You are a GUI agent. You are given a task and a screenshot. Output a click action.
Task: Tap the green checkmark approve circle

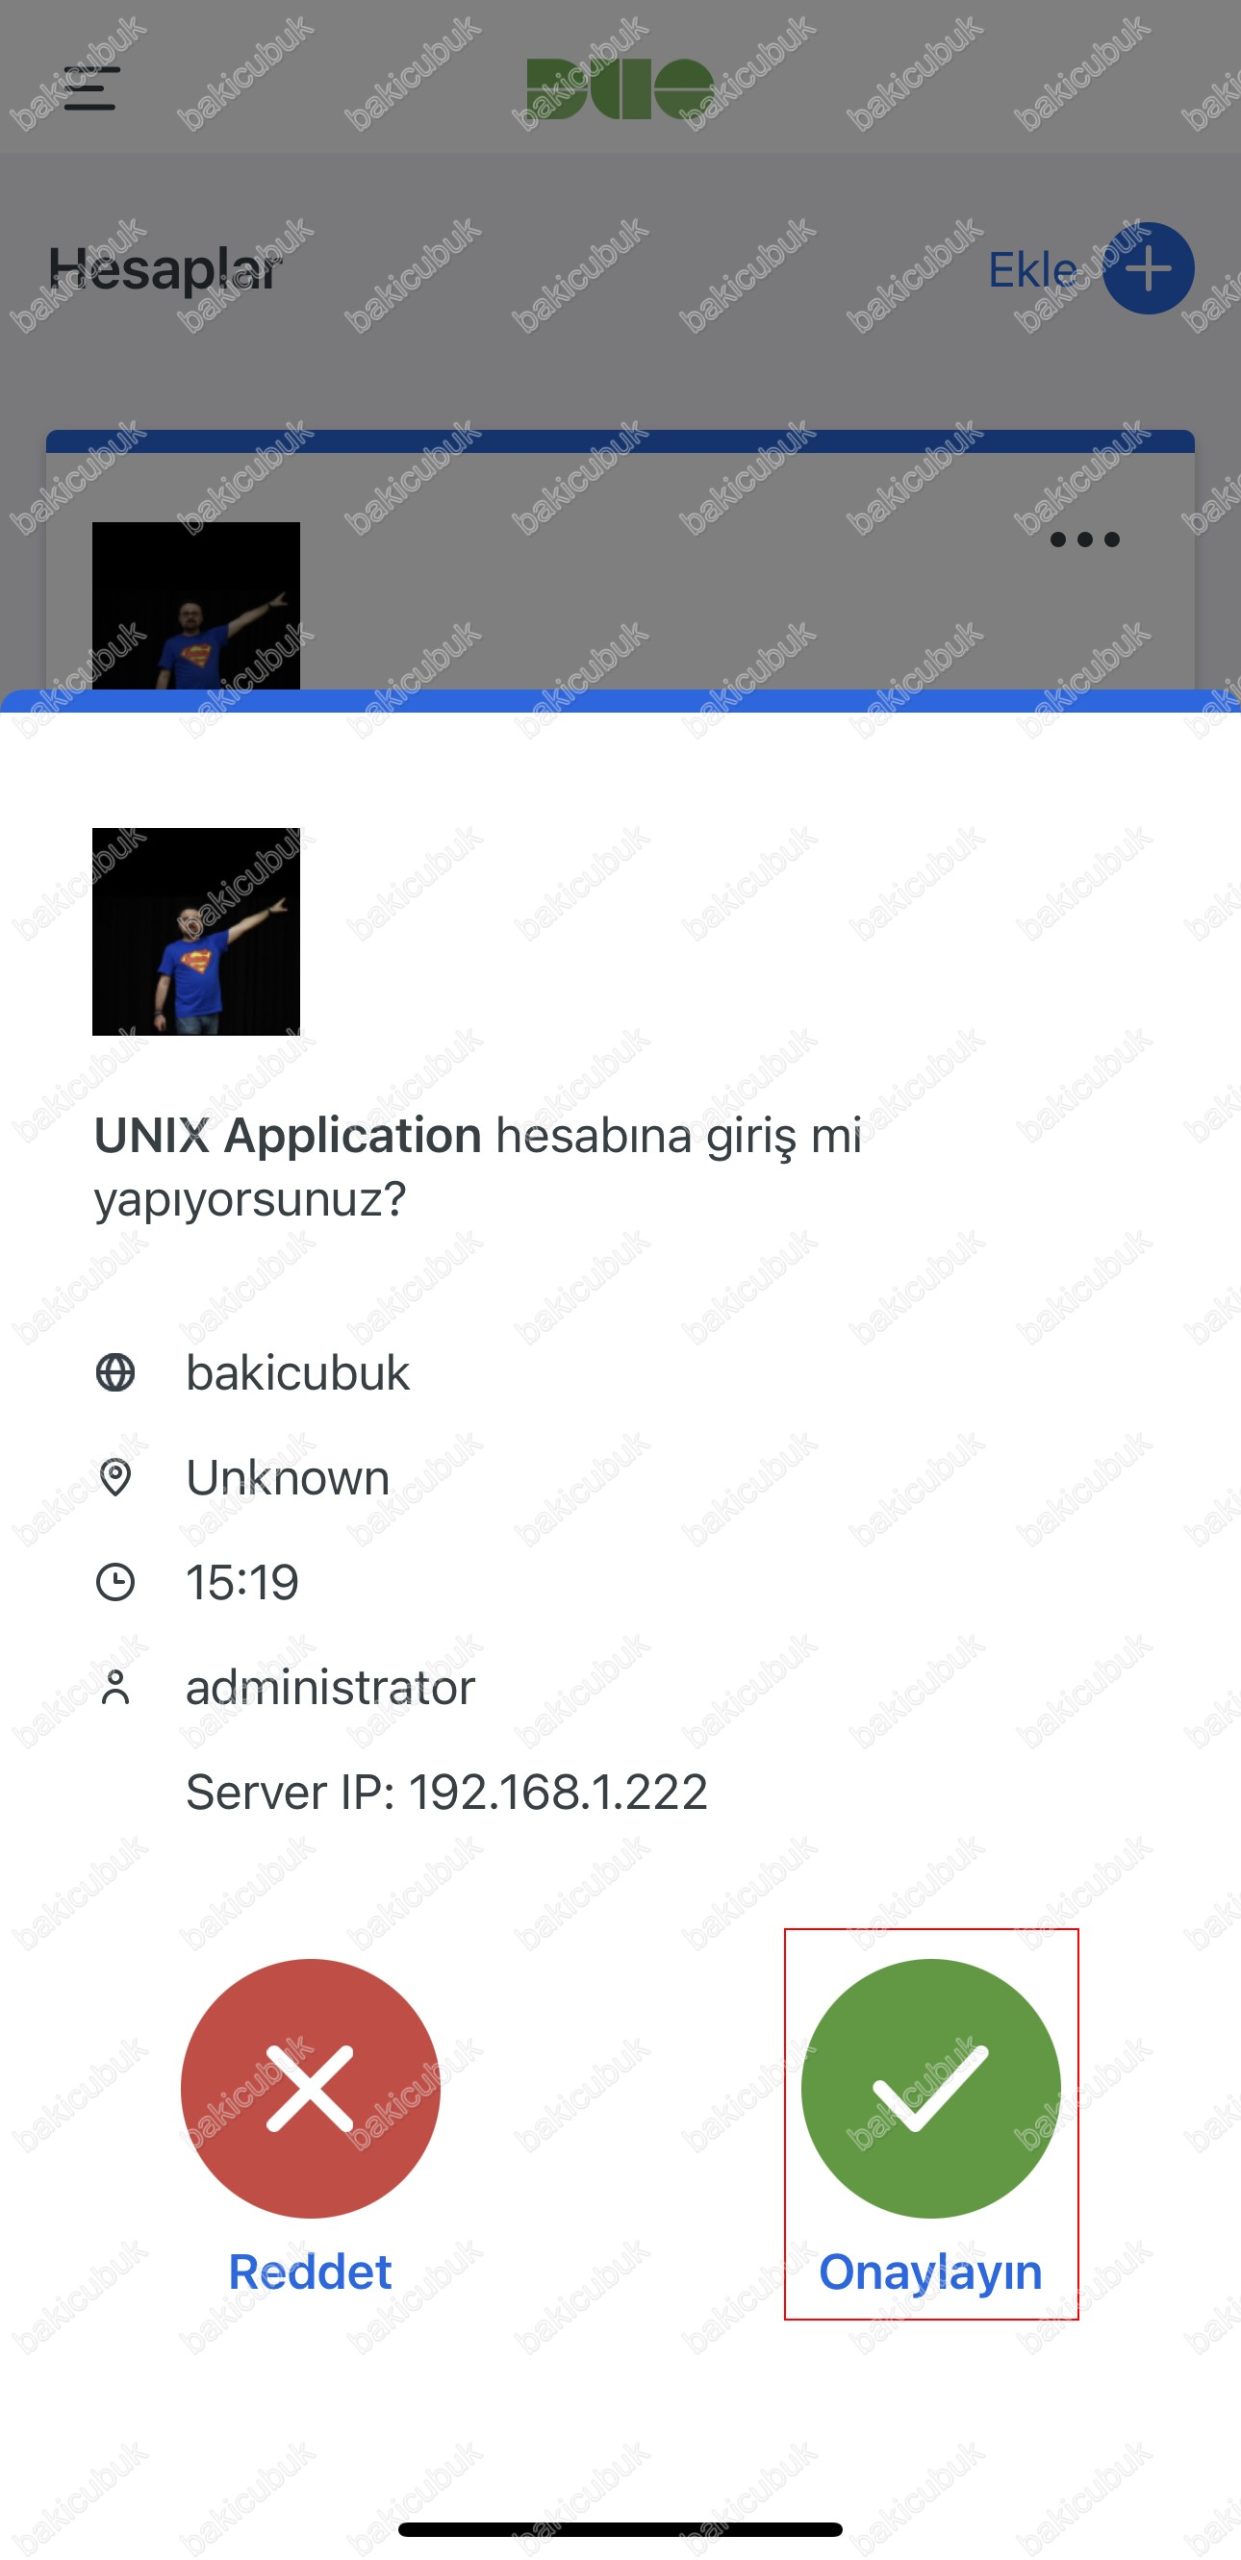pyautogui.click(x=930, y=2088)
